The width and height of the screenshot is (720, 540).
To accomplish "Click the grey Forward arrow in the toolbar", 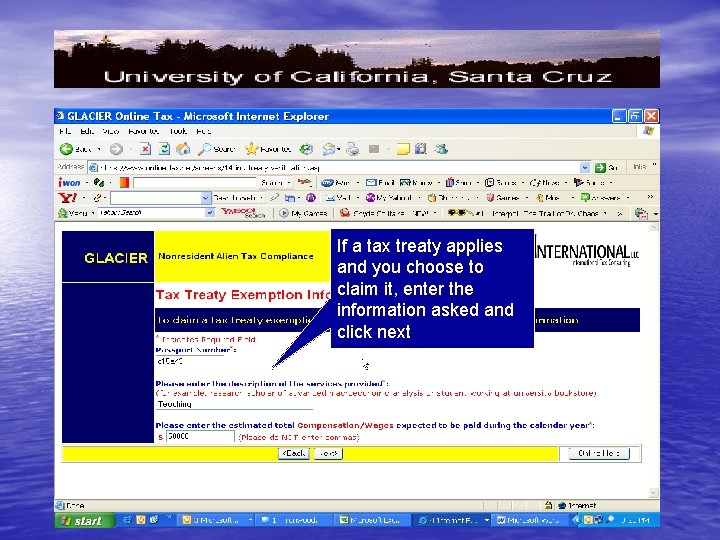I will coord(116,149).
